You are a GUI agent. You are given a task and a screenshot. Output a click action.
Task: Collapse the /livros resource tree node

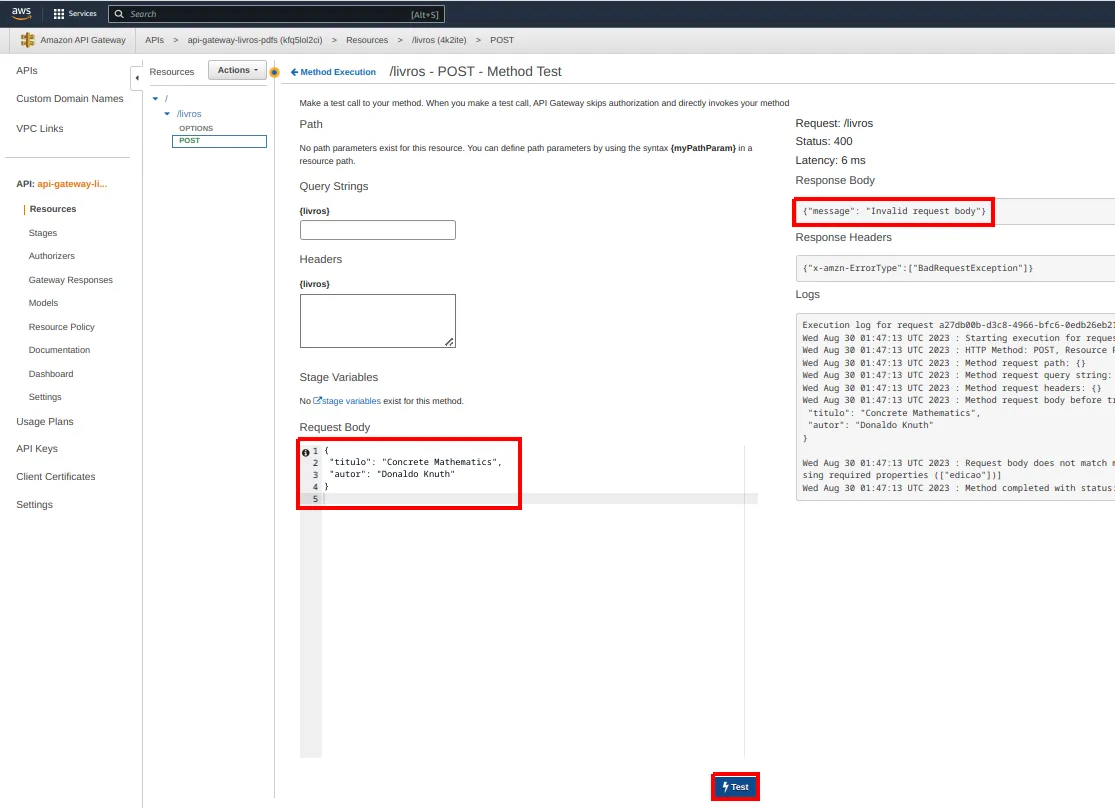167,114
